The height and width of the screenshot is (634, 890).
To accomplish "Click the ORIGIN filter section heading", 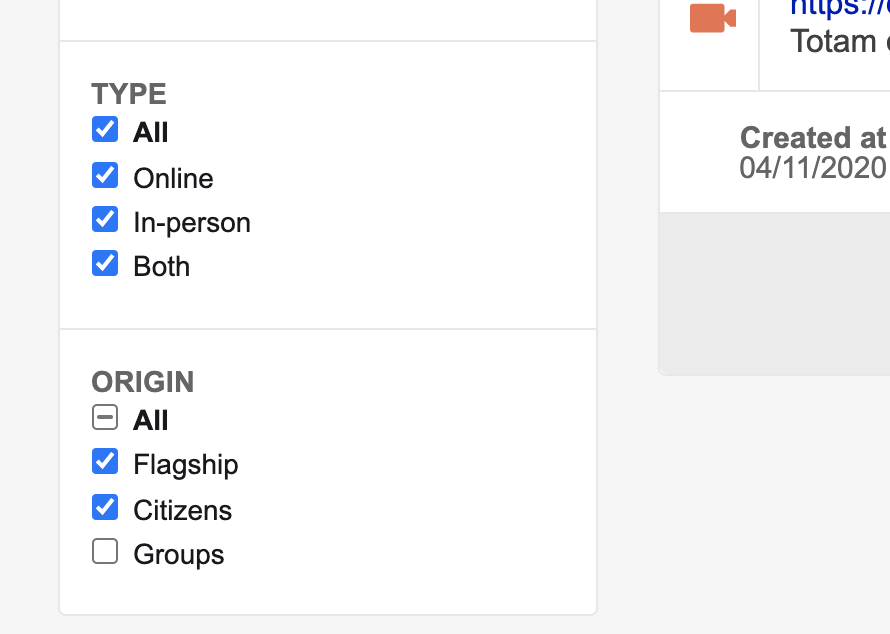I will click(142, 382).
